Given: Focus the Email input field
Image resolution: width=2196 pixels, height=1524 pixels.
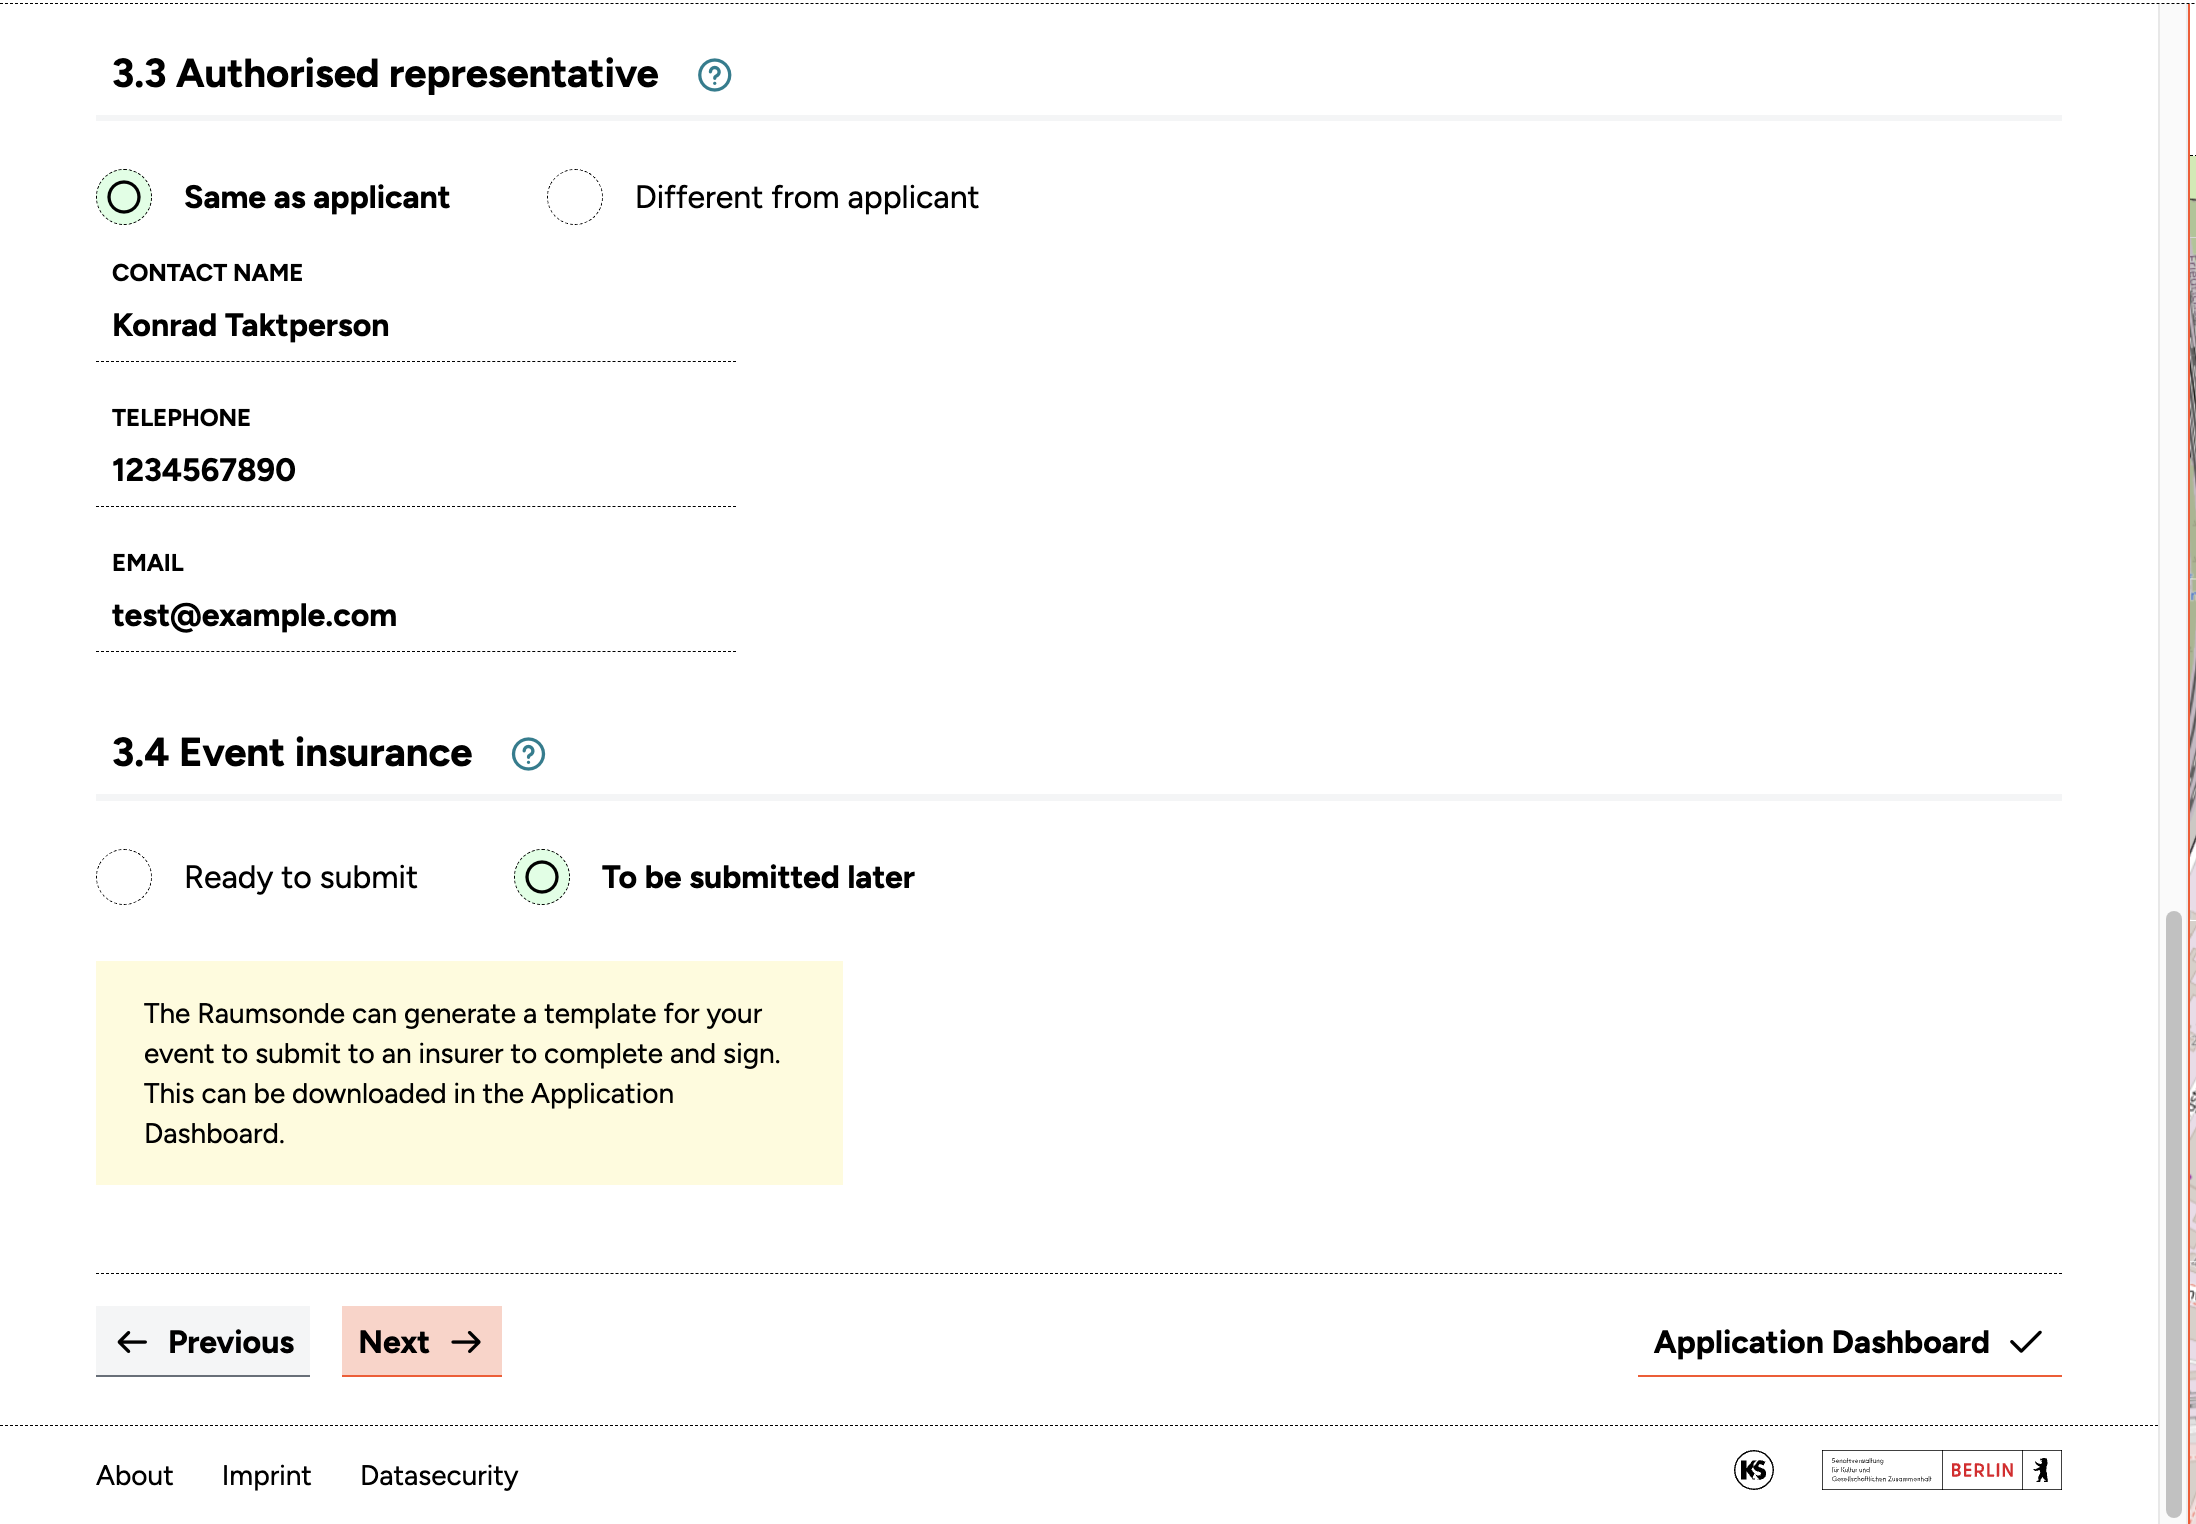Looking at the screenshot, I should 415,616.
